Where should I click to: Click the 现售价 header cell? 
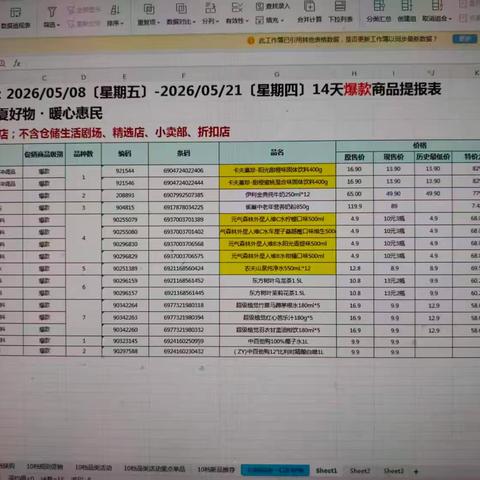point(394,157)
